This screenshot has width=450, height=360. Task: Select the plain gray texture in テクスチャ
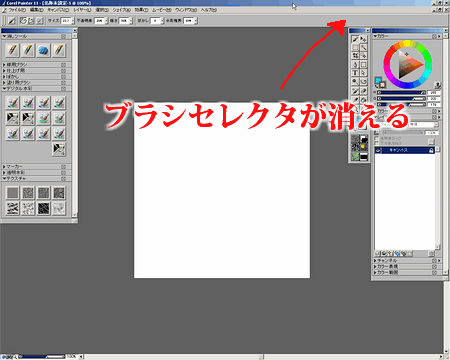click(13, 193)
